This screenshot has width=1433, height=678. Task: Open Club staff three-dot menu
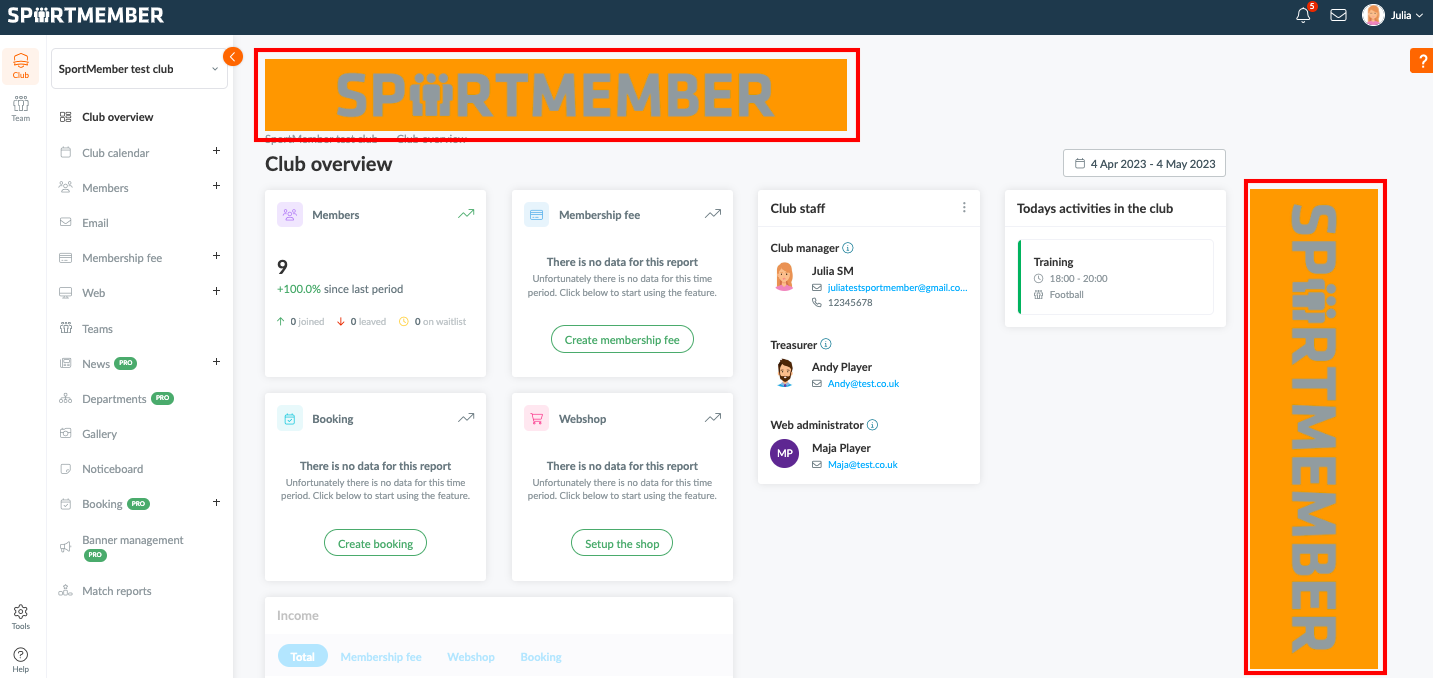pyautogui.click(x=964, y=208)
